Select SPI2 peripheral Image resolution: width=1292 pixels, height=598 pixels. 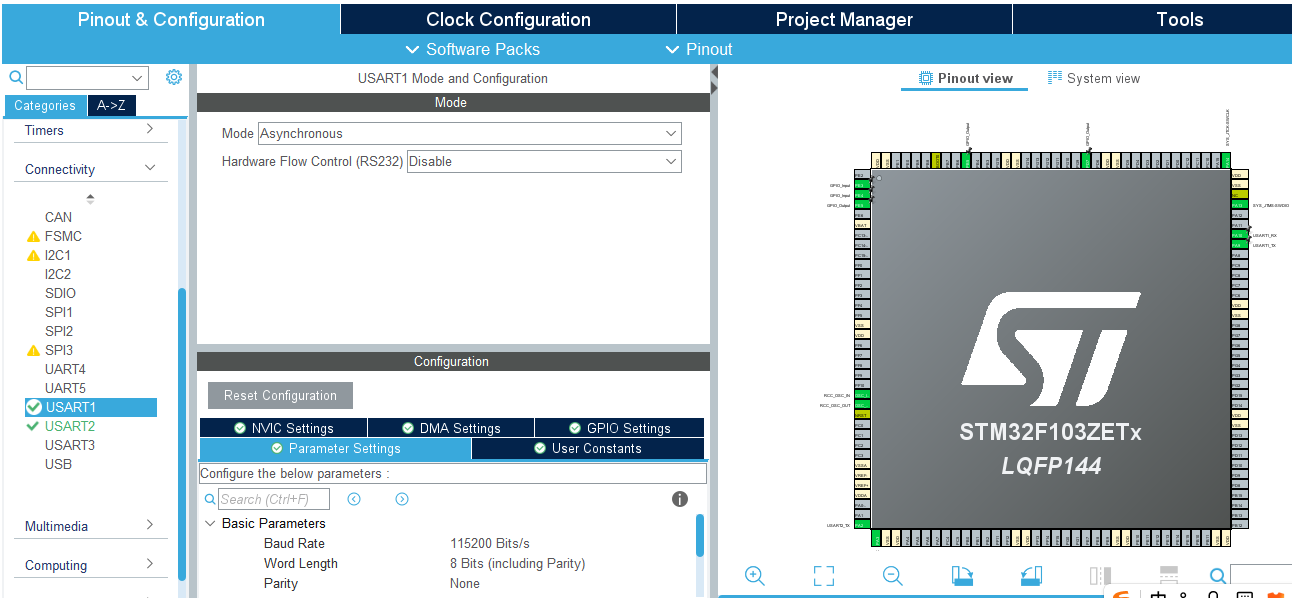coord(59,331)
